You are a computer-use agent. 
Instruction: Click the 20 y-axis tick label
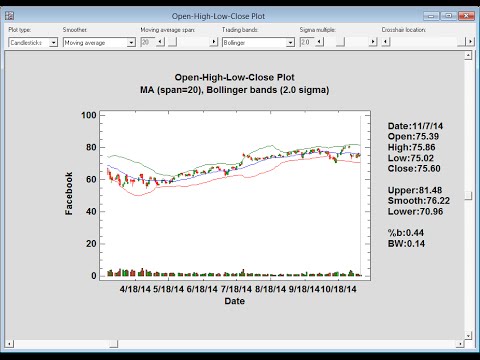[91, 244]
